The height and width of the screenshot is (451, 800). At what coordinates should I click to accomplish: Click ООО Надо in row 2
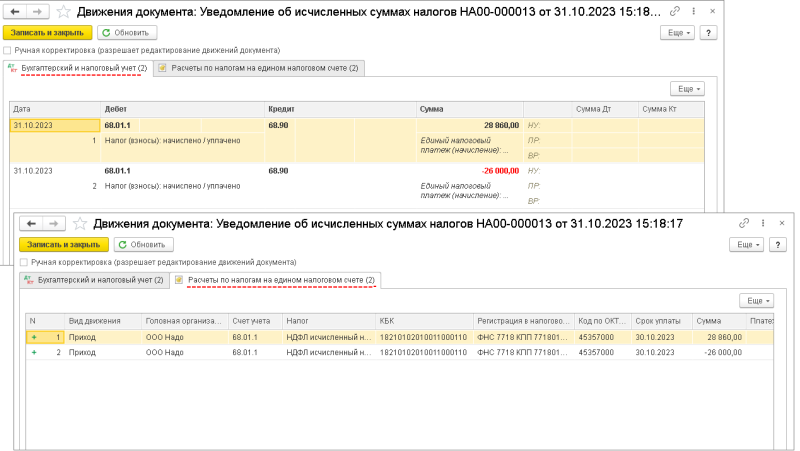point(164,353)
